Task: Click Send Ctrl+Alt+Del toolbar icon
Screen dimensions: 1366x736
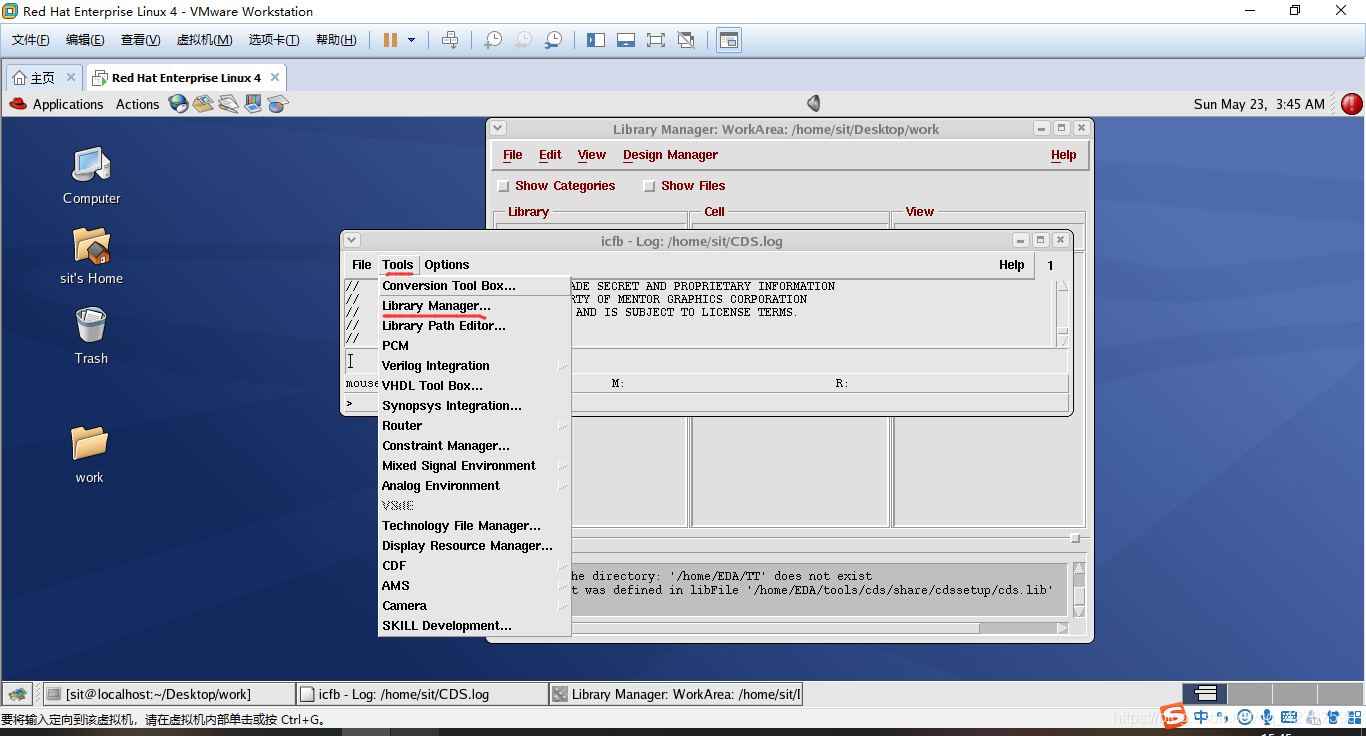Action: pos(450,40)
